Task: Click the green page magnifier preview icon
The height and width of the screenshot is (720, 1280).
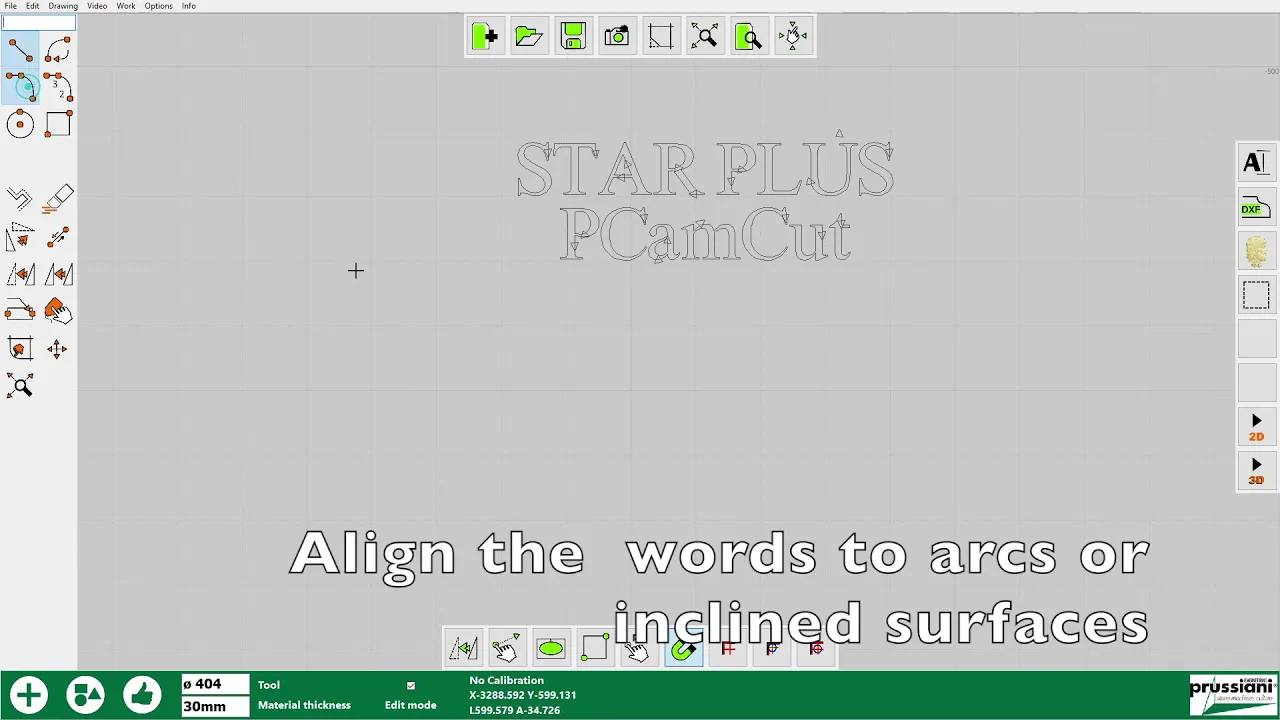Action: [x=749, y=37]
